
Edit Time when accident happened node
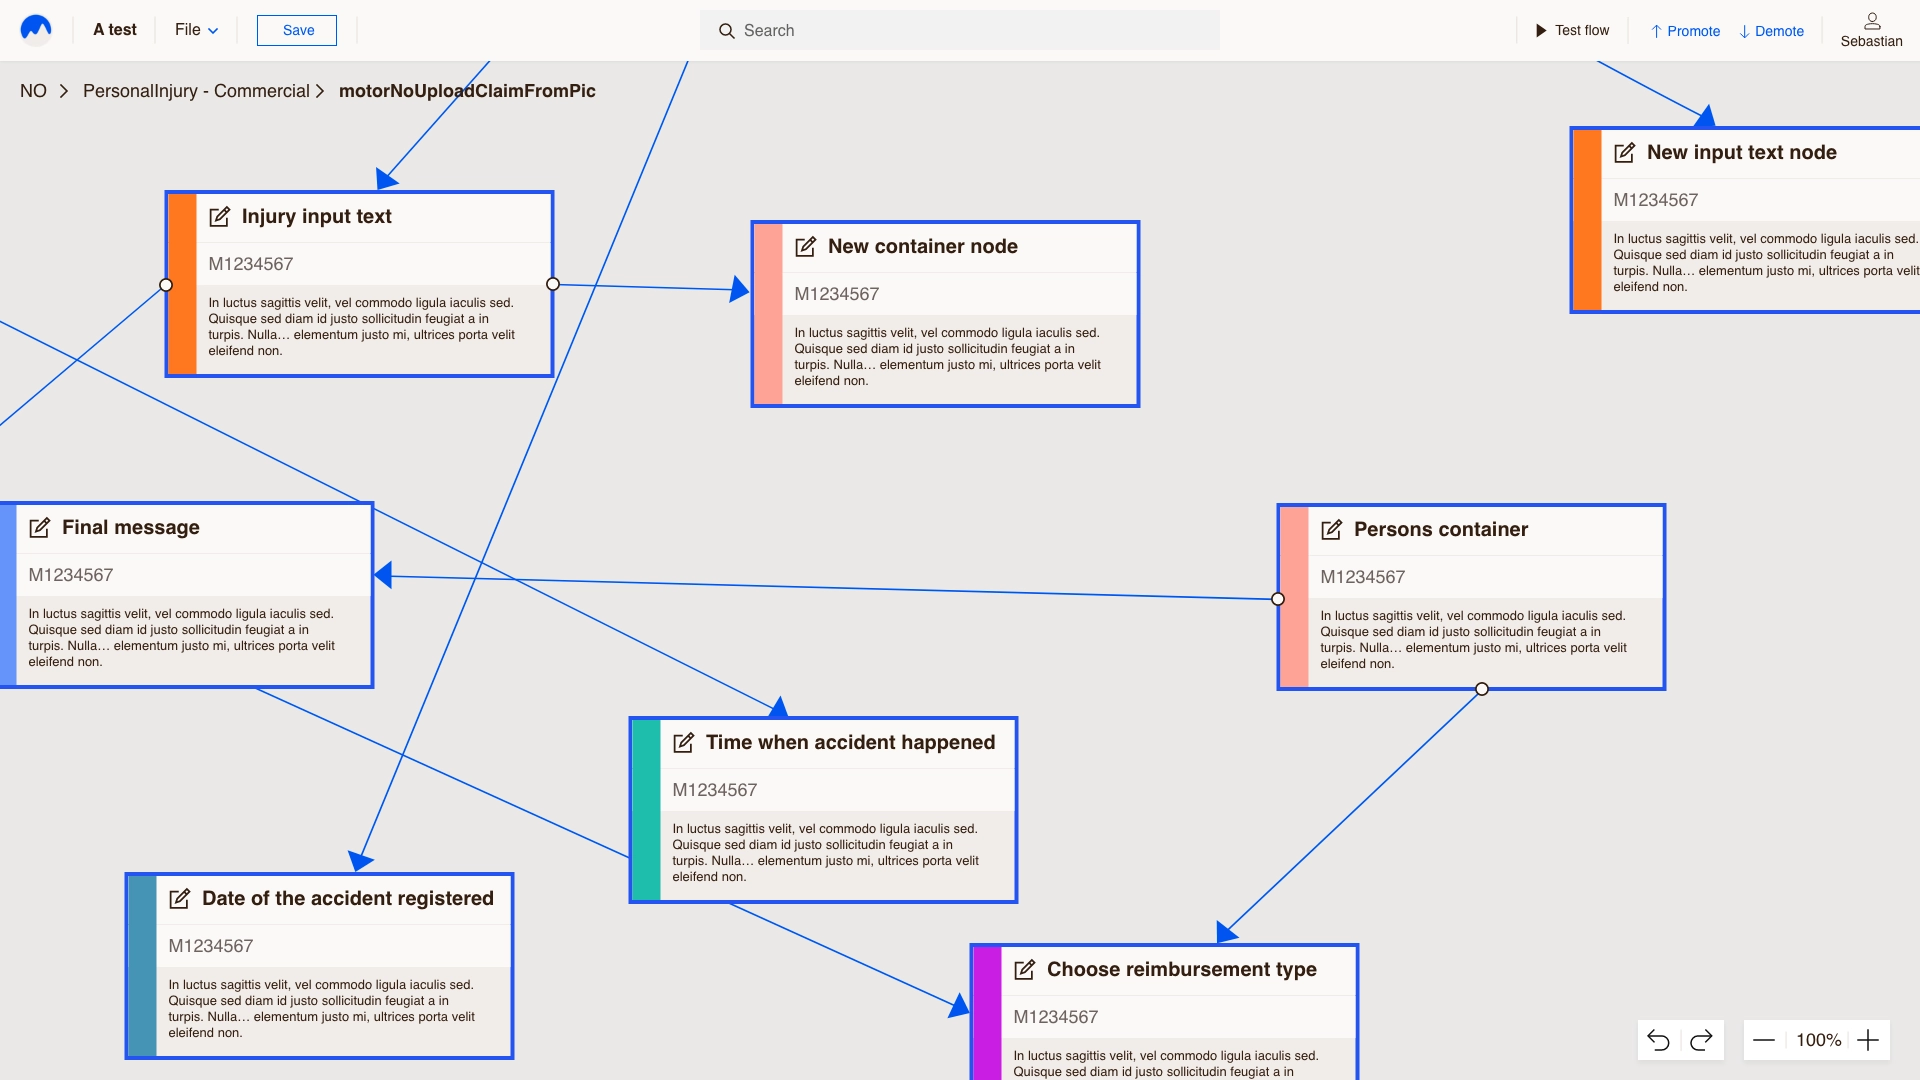[684, 743]
